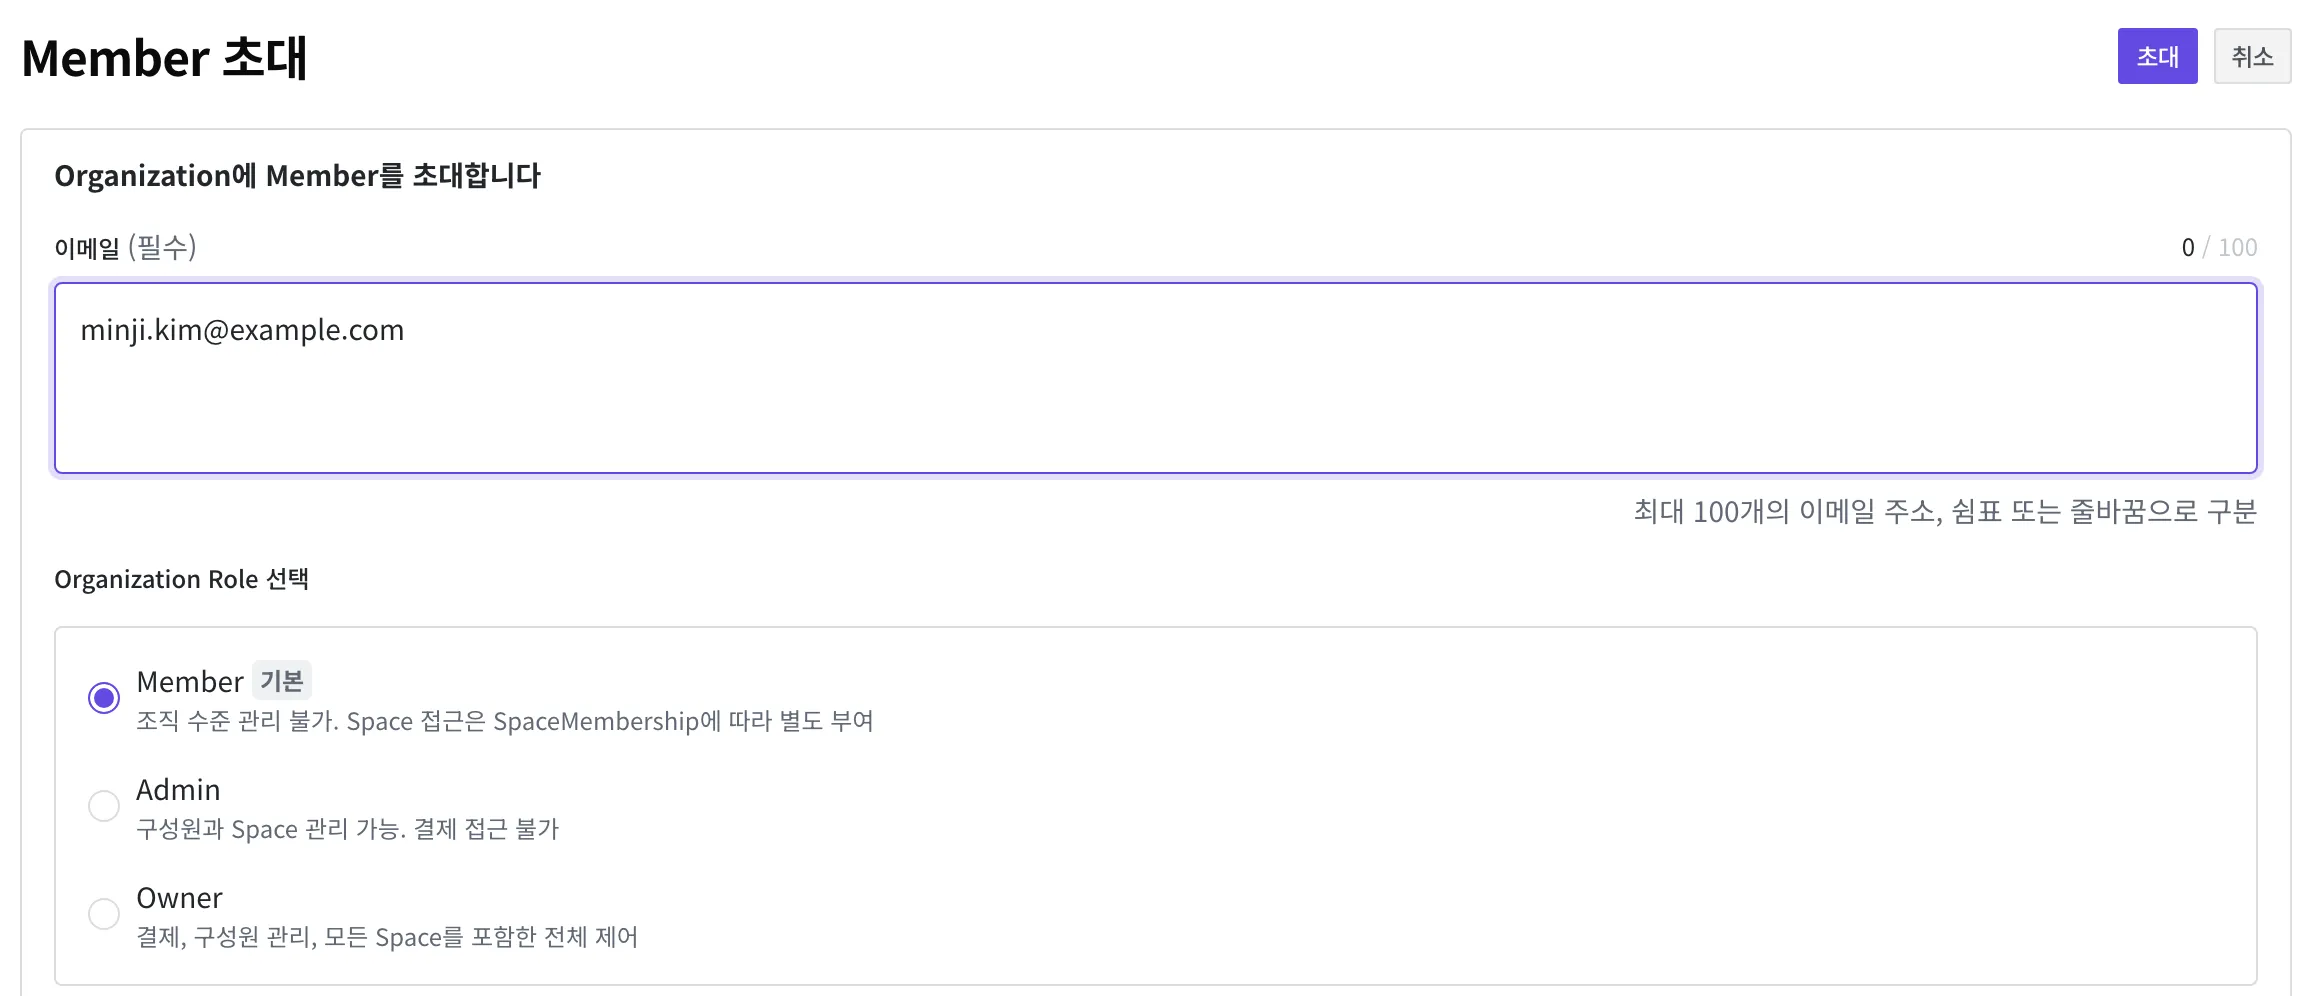
Task: Click the Organization Role 선택 label
Action: 181,579
